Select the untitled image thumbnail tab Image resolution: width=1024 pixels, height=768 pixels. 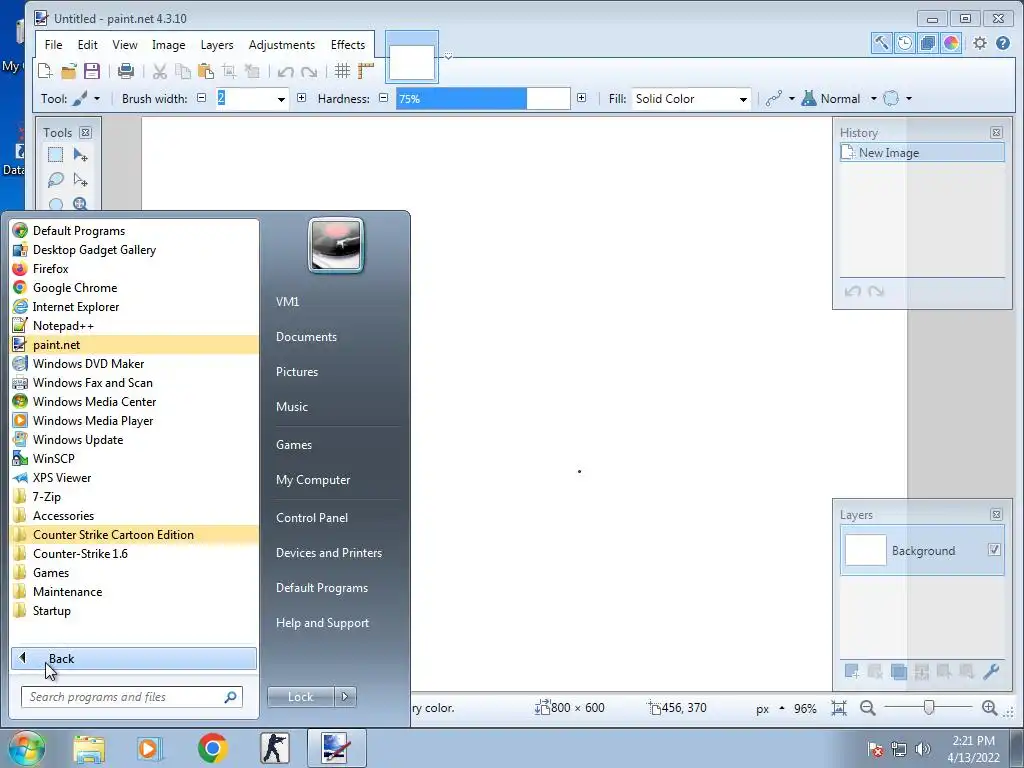point(411,58)
